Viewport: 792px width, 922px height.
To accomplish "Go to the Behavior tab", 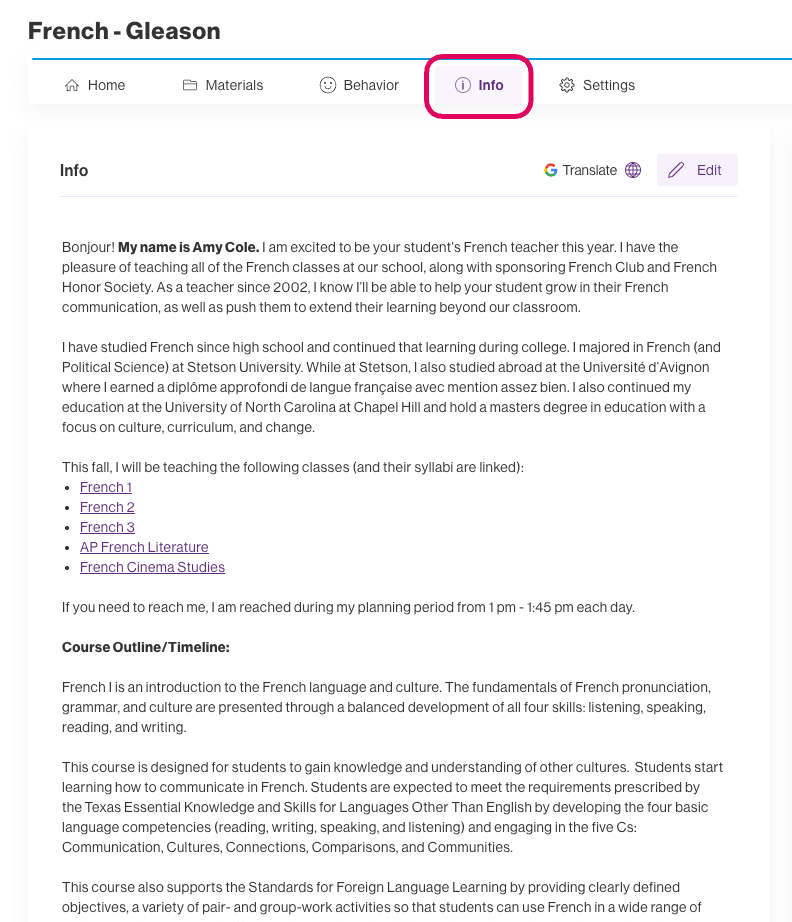I will click(x=370, y=86).
